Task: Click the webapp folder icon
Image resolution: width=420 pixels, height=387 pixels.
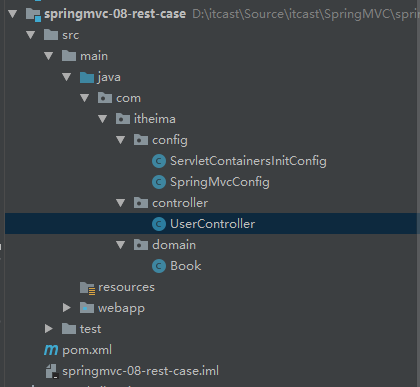Action: (x=87, y=308)
